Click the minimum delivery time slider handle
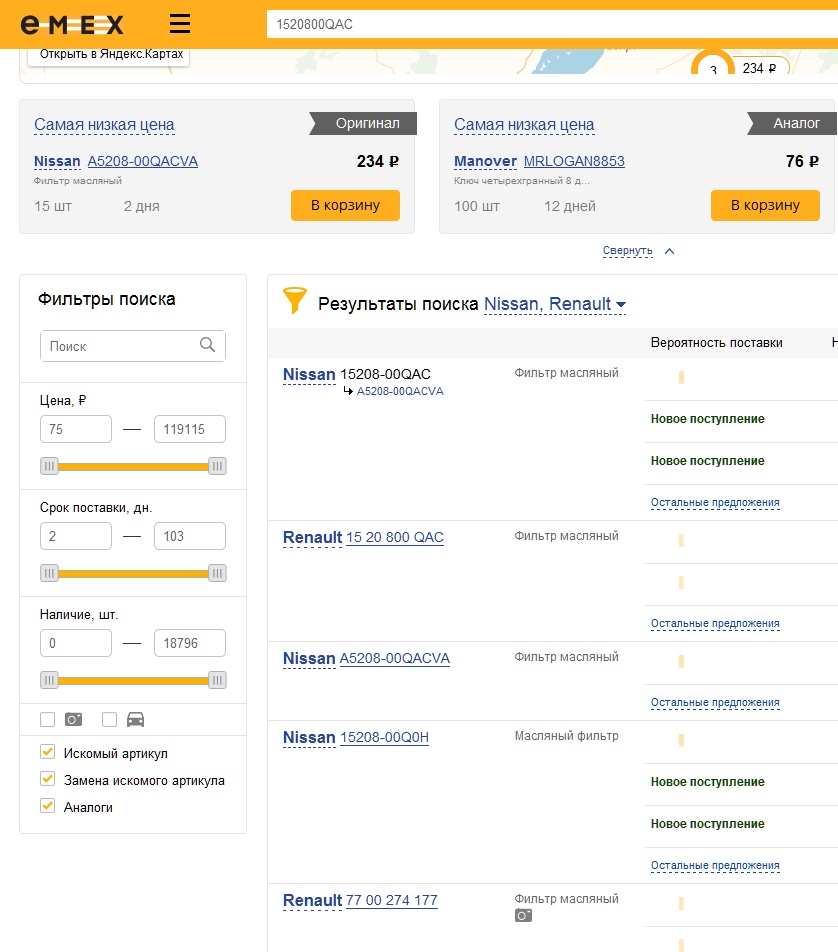The height and width of the screenshot is (952, 838). coord(49,573)
